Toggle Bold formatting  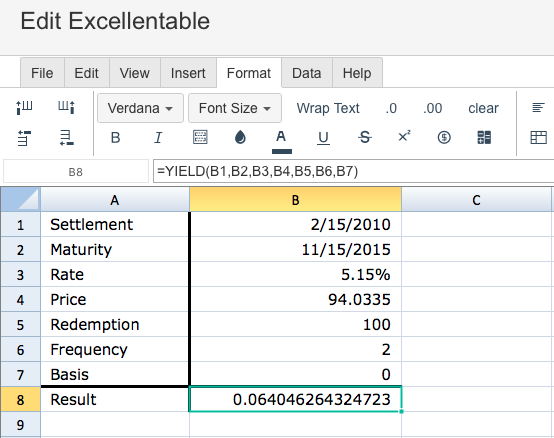[116, 137]
